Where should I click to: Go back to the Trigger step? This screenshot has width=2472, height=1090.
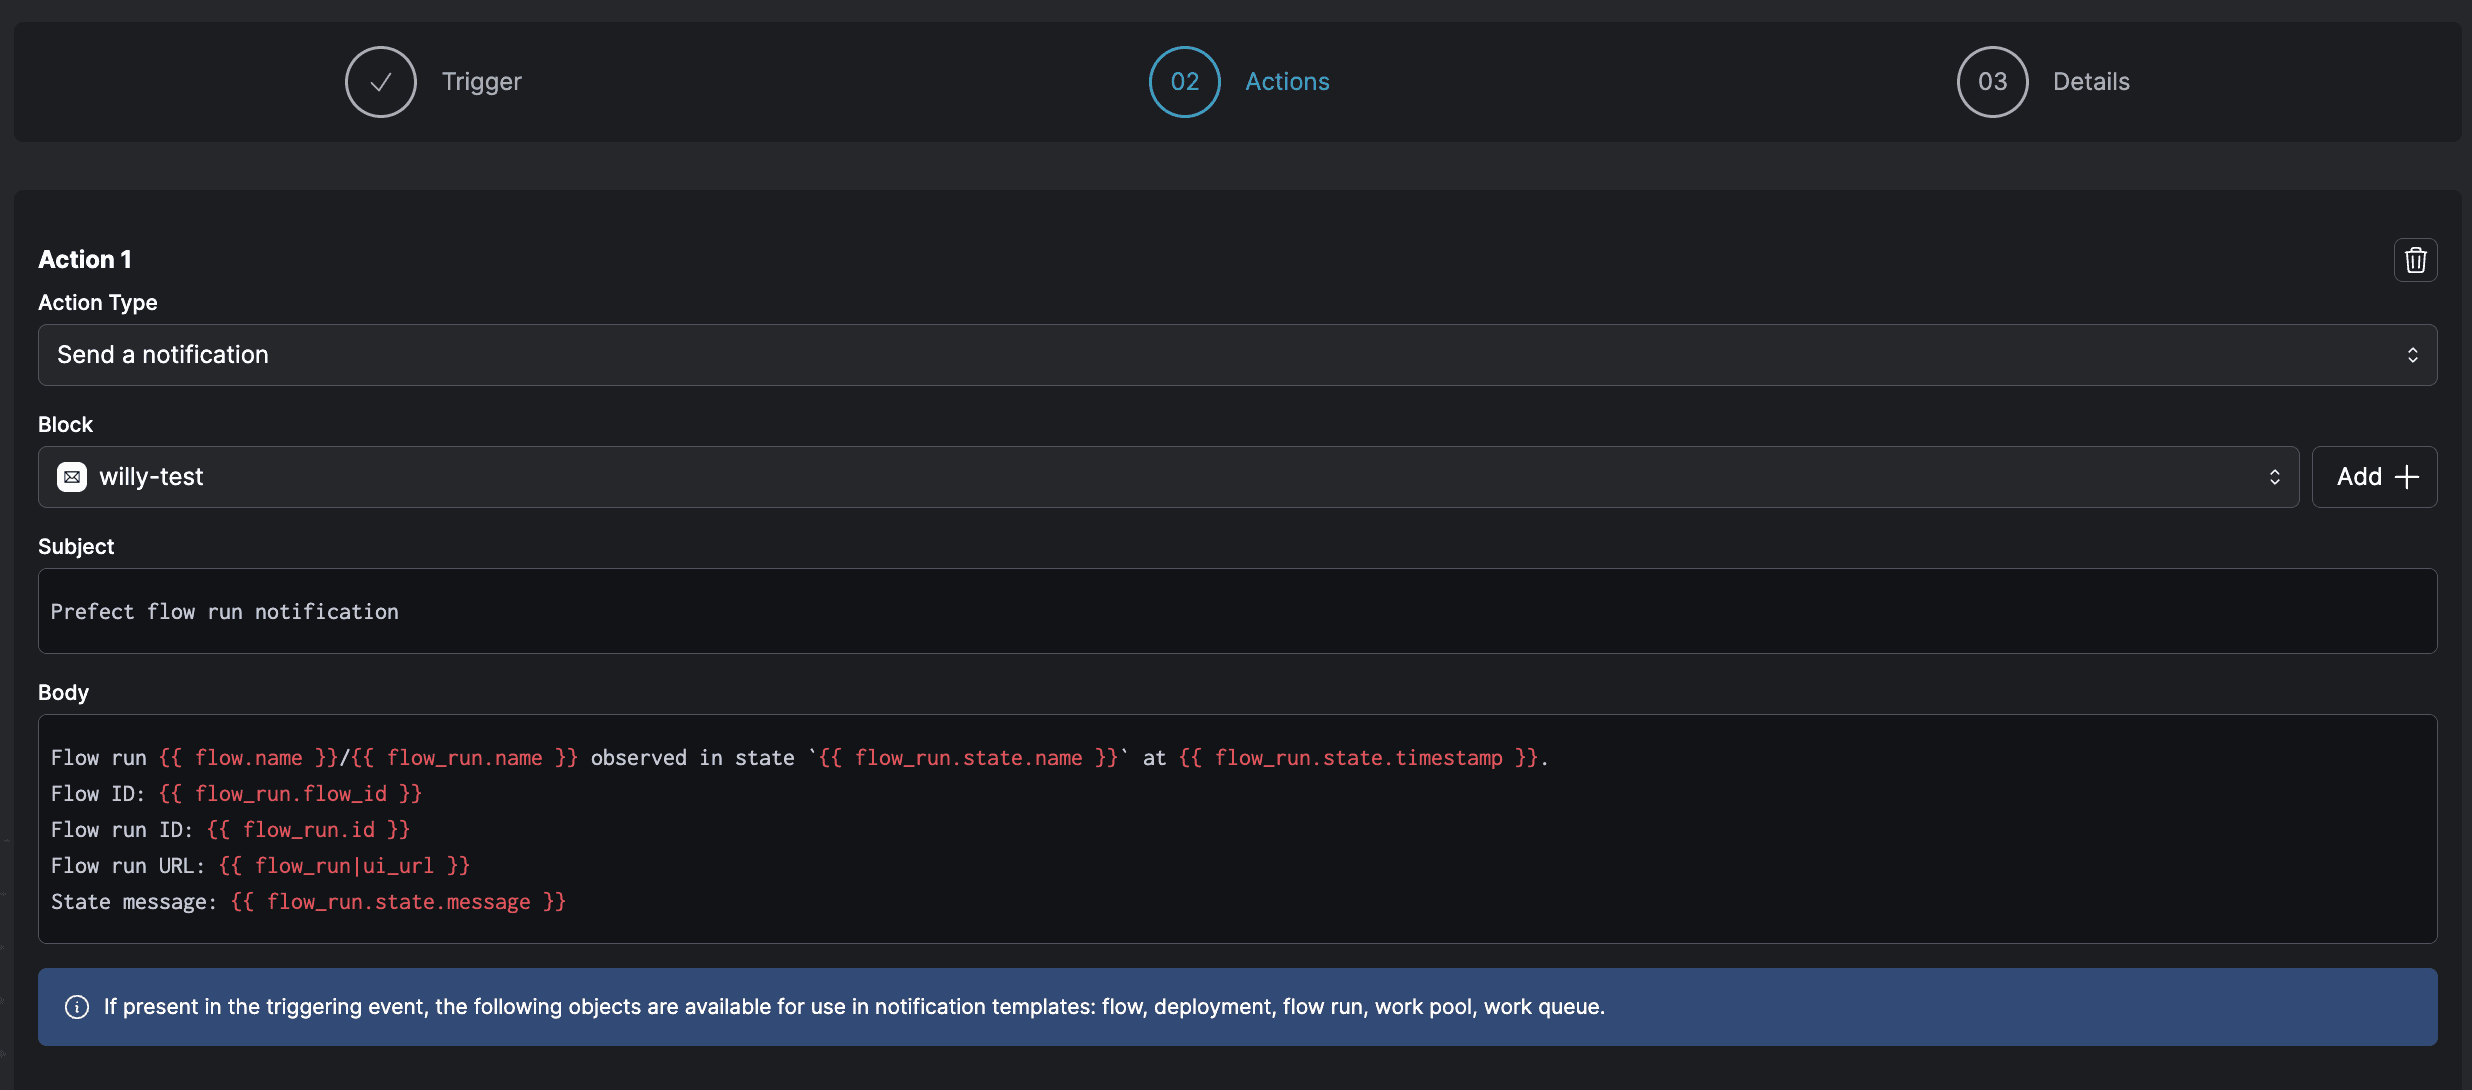click(481, 82)
